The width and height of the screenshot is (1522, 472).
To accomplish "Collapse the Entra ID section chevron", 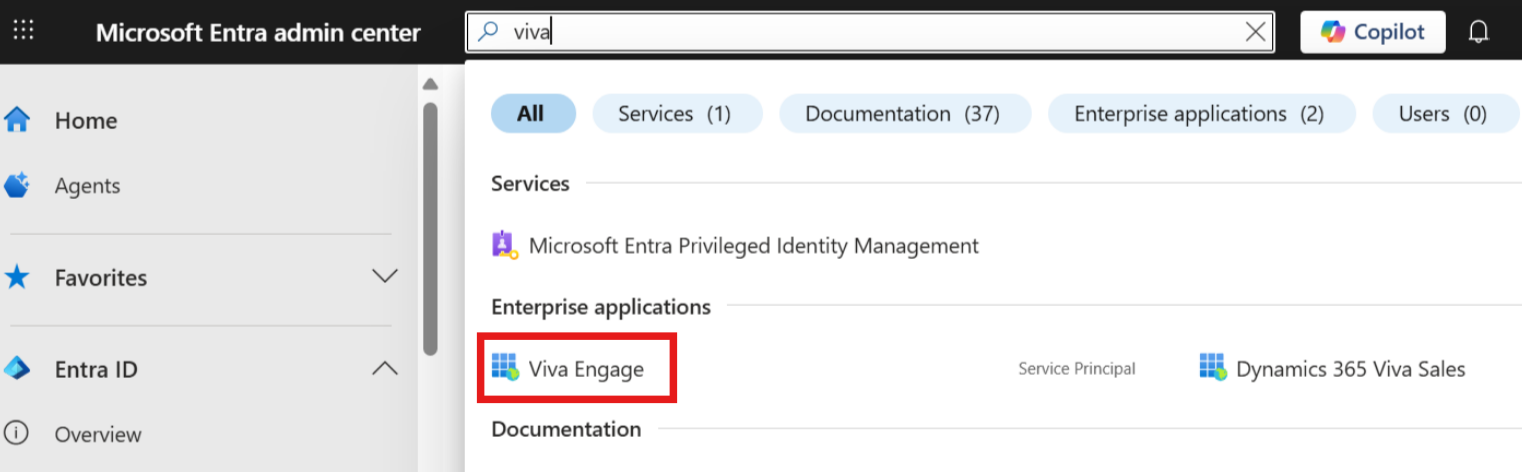I will pos(385,369).
